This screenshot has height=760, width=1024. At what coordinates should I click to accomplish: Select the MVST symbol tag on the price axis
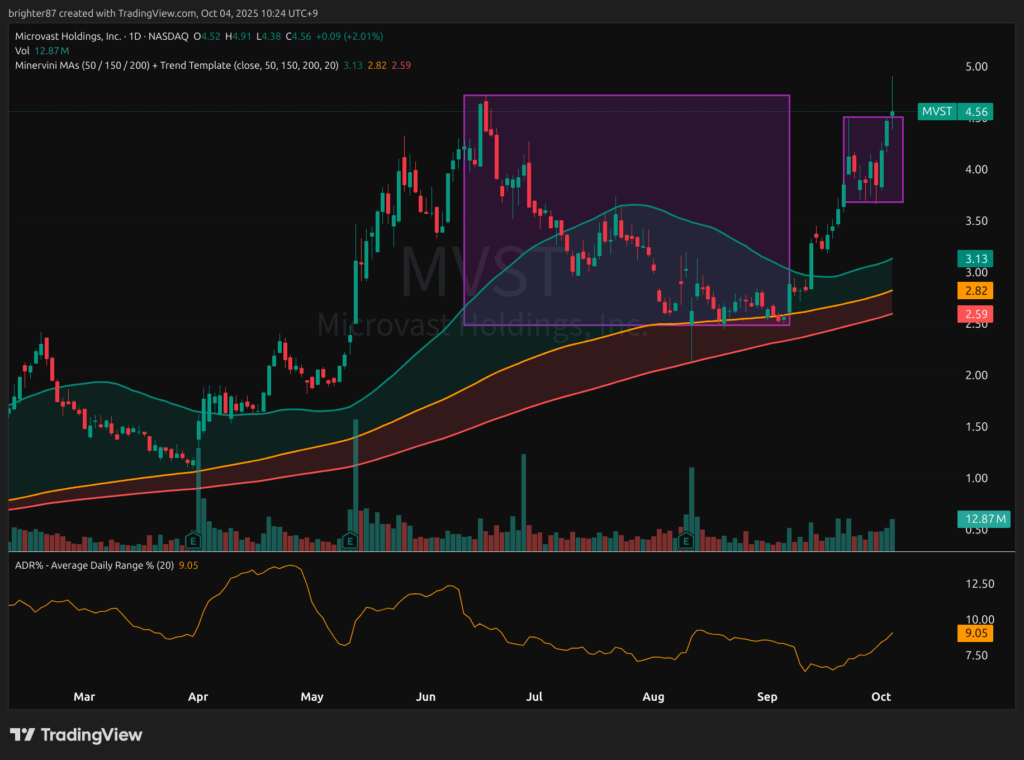935,112
